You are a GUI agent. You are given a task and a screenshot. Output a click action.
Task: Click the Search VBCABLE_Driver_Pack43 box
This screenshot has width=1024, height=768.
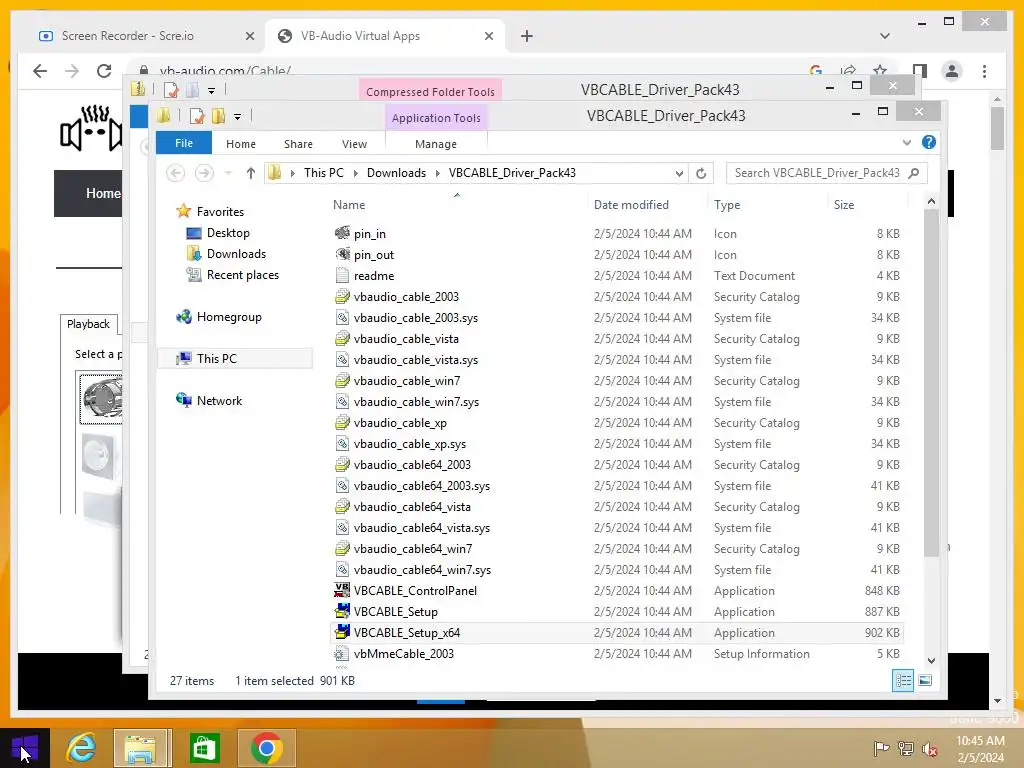[818, 173]
